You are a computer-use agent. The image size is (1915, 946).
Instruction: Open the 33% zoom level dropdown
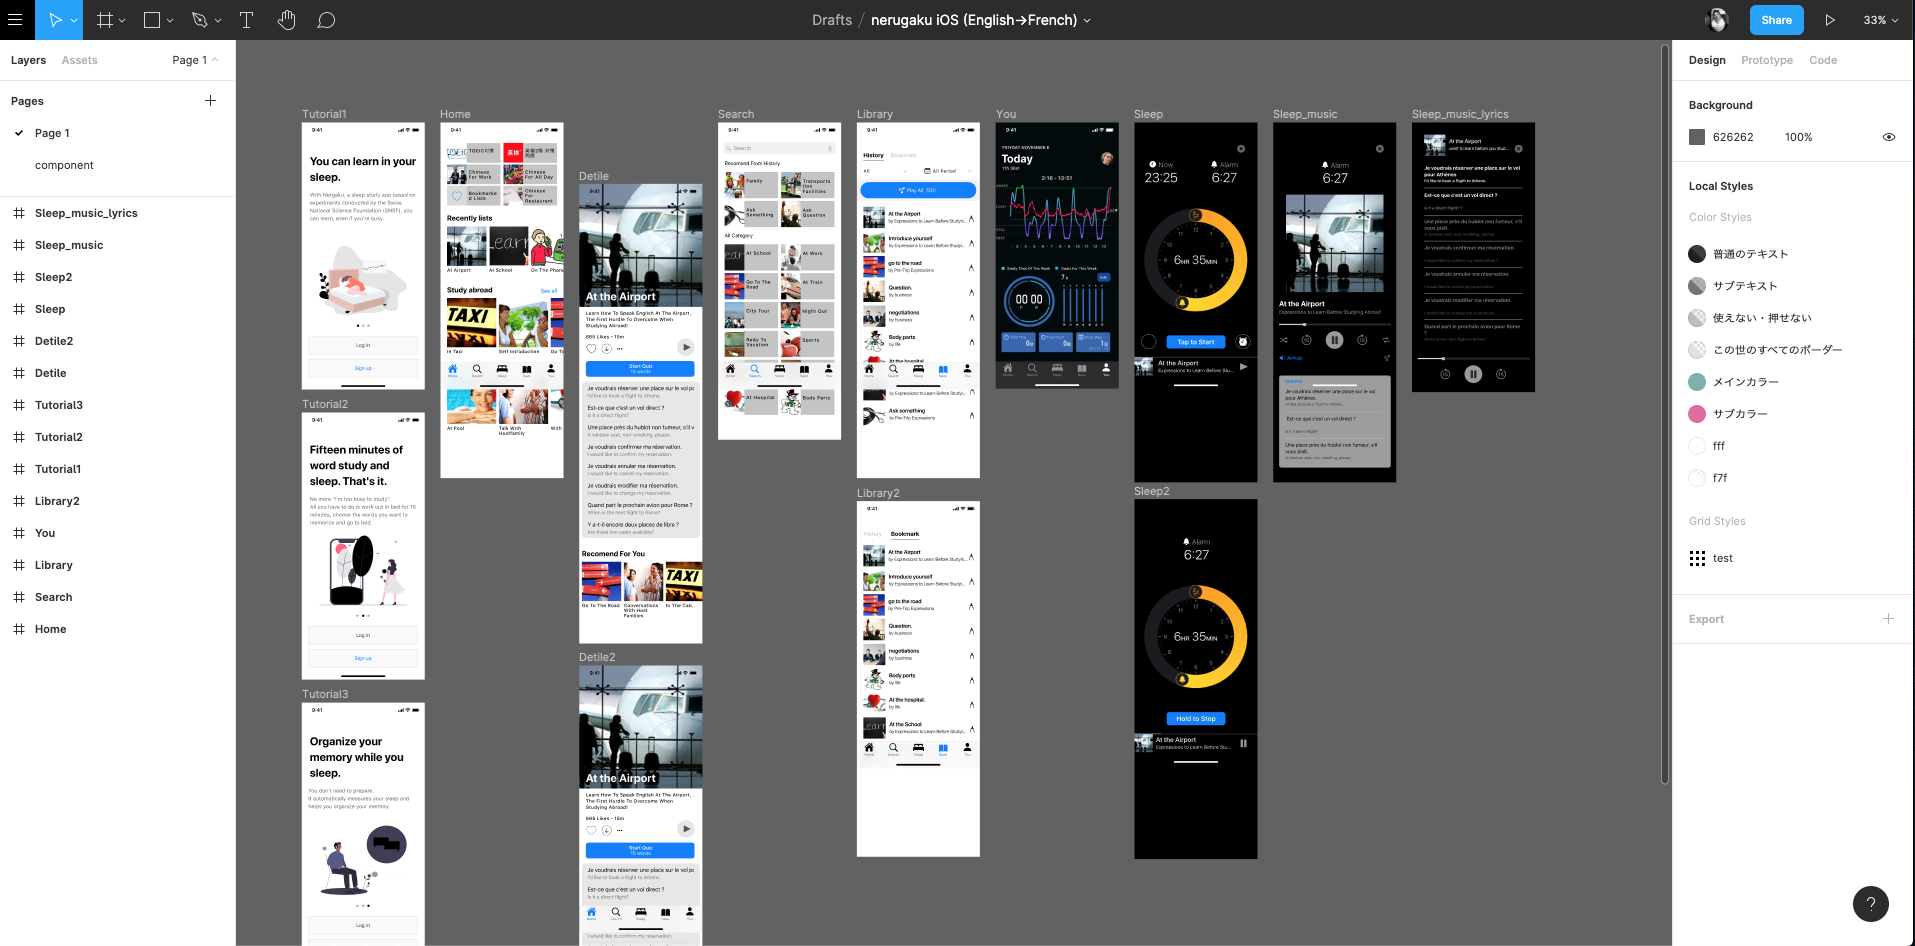point(1880,20)
